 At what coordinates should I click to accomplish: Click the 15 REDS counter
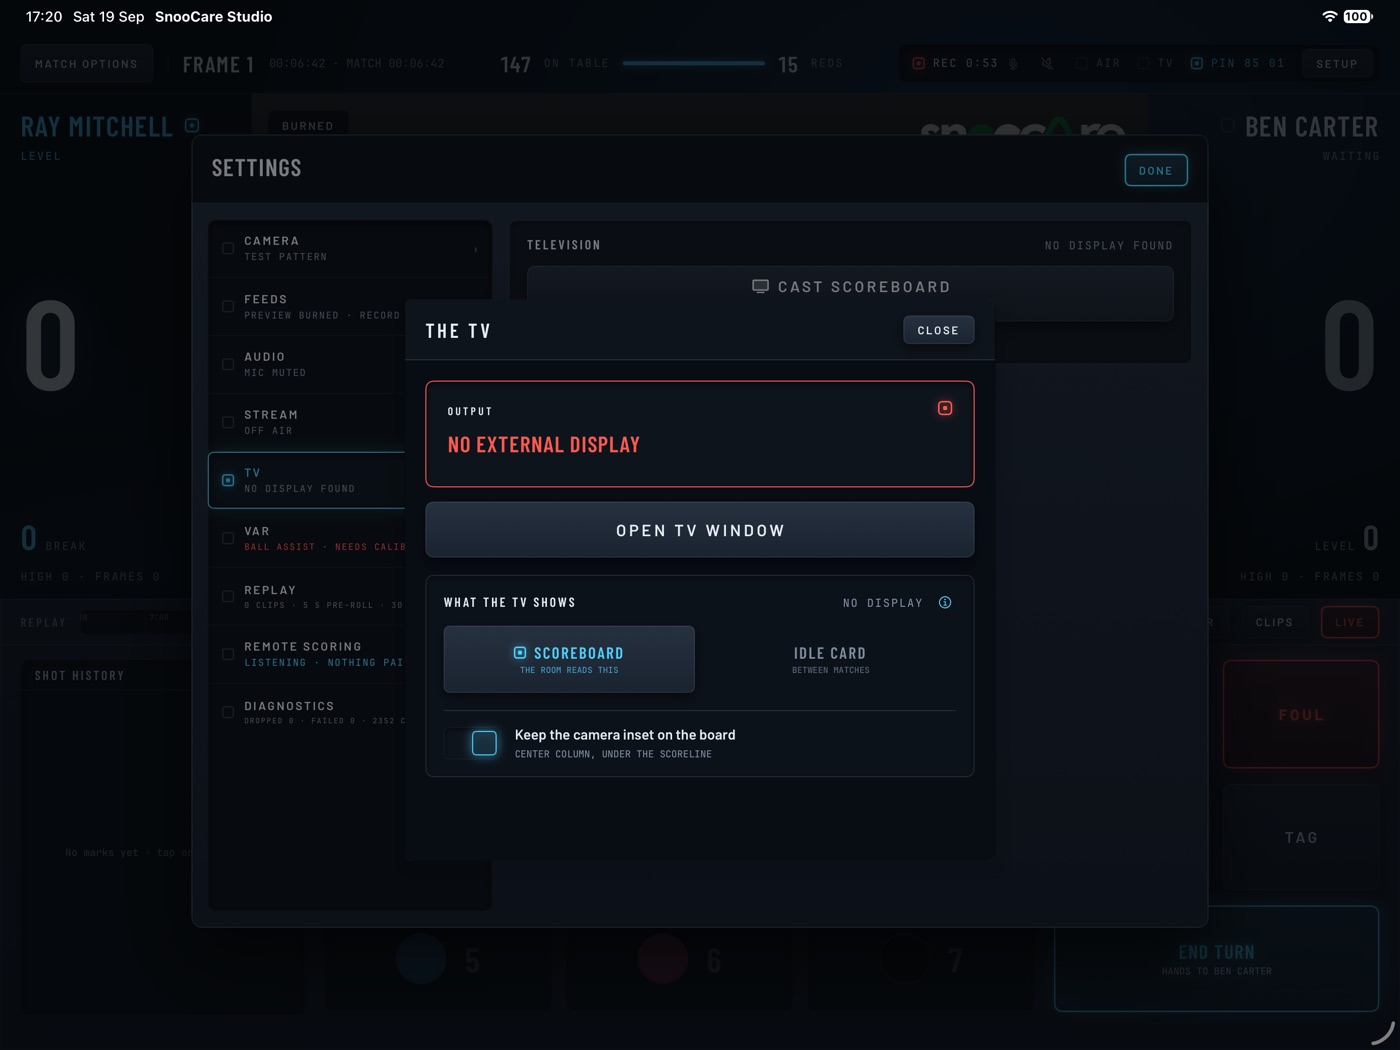point(810,64)
